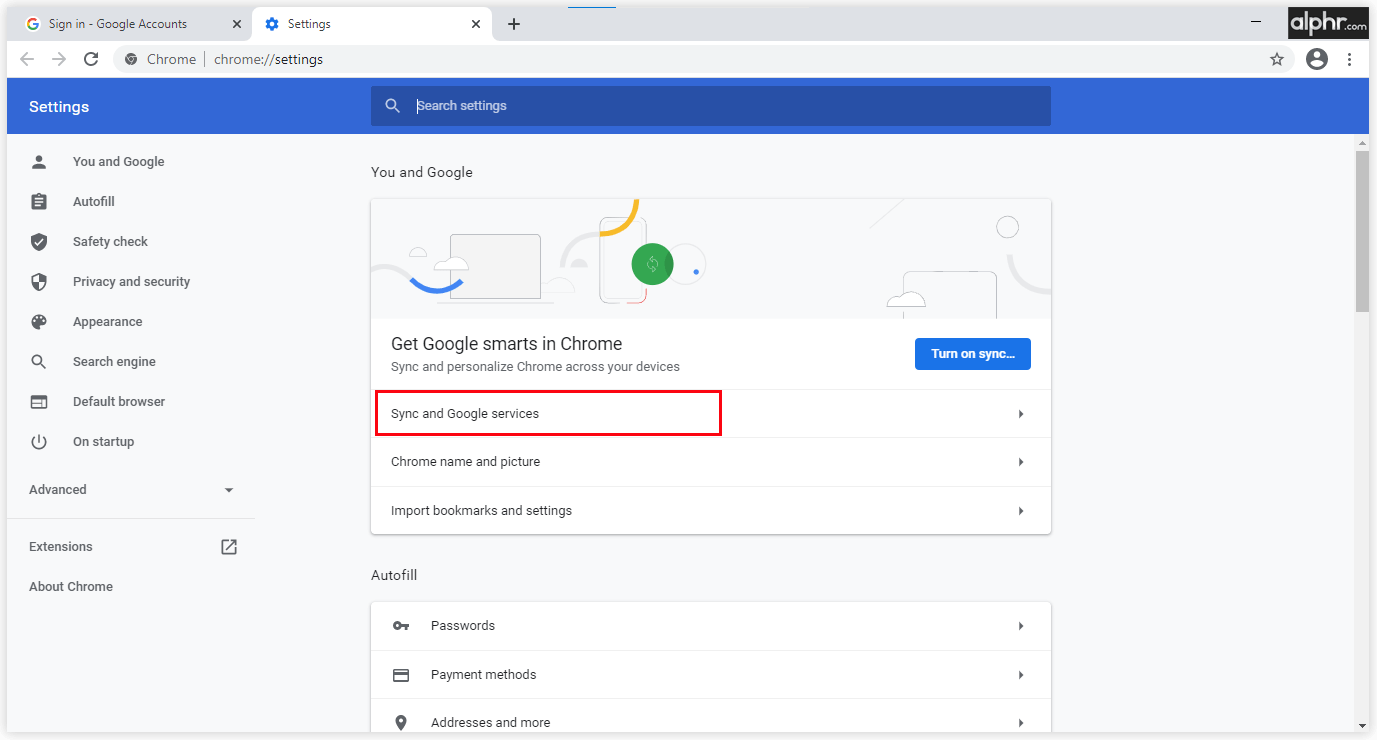Click the Search engine magnifier icon
The height and width of the screenshot is (740, 1377).
[x=38, y=361]
